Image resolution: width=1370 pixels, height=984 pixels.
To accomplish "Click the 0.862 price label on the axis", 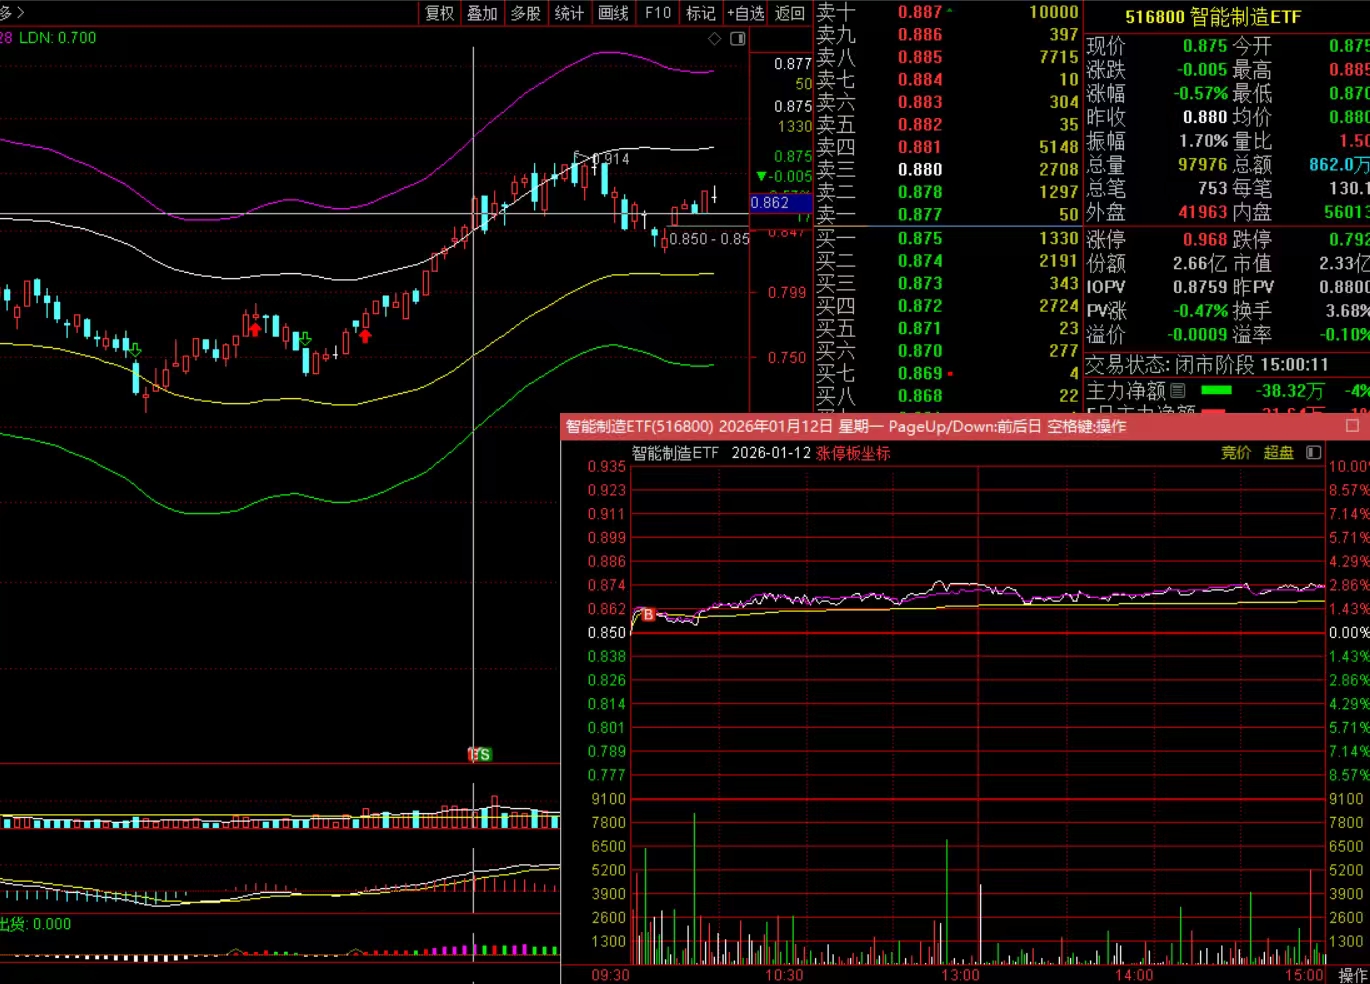I will click(780, 203).
